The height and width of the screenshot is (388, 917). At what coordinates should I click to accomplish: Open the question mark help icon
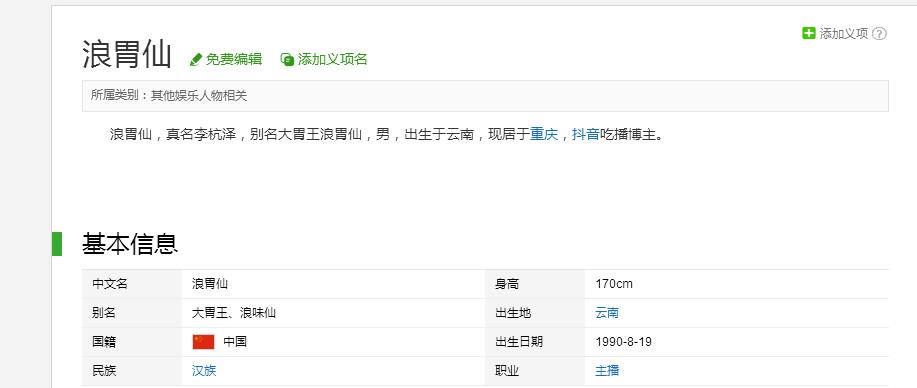click(x=879, y=33)
